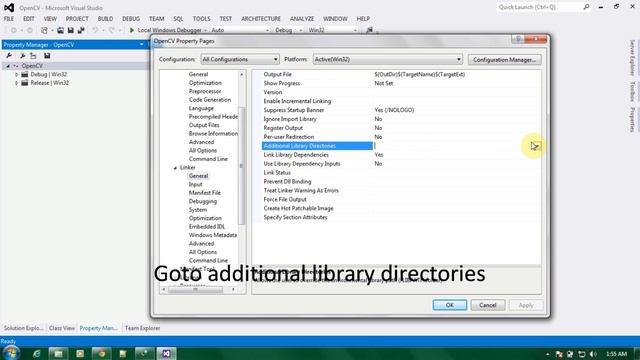Click the Visual Studio logo icon
The width and height of the screenshot is (640, 360).
coord(9,7)
